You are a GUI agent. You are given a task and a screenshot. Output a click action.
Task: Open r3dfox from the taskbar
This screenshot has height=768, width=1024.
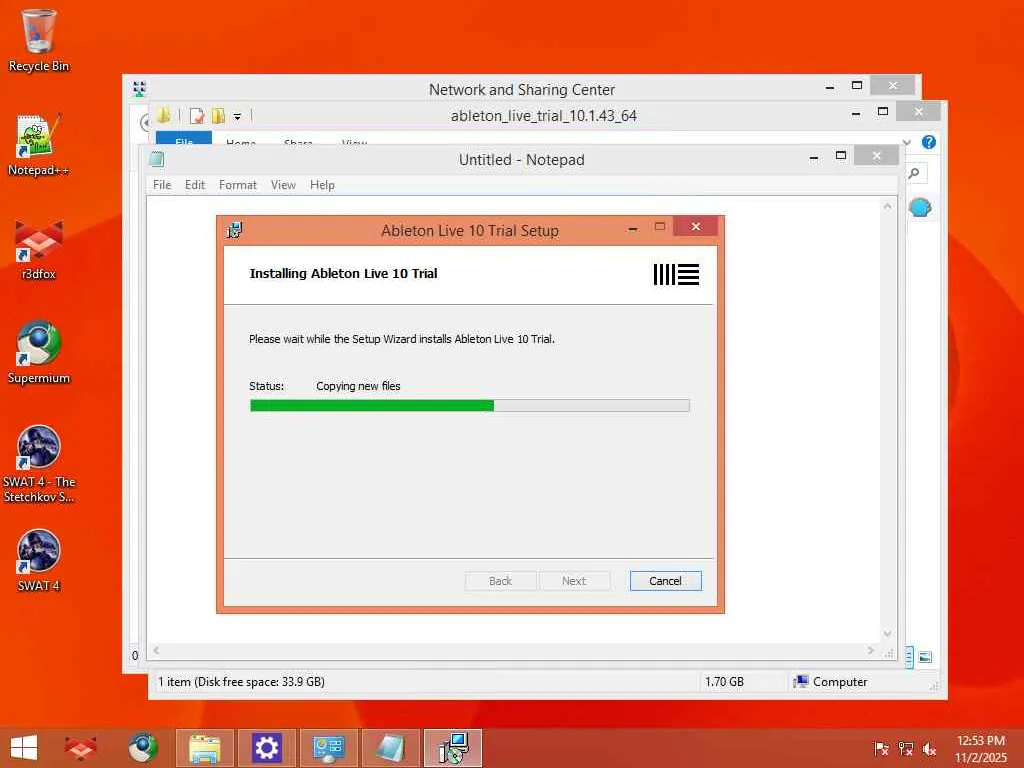point(81,748)
